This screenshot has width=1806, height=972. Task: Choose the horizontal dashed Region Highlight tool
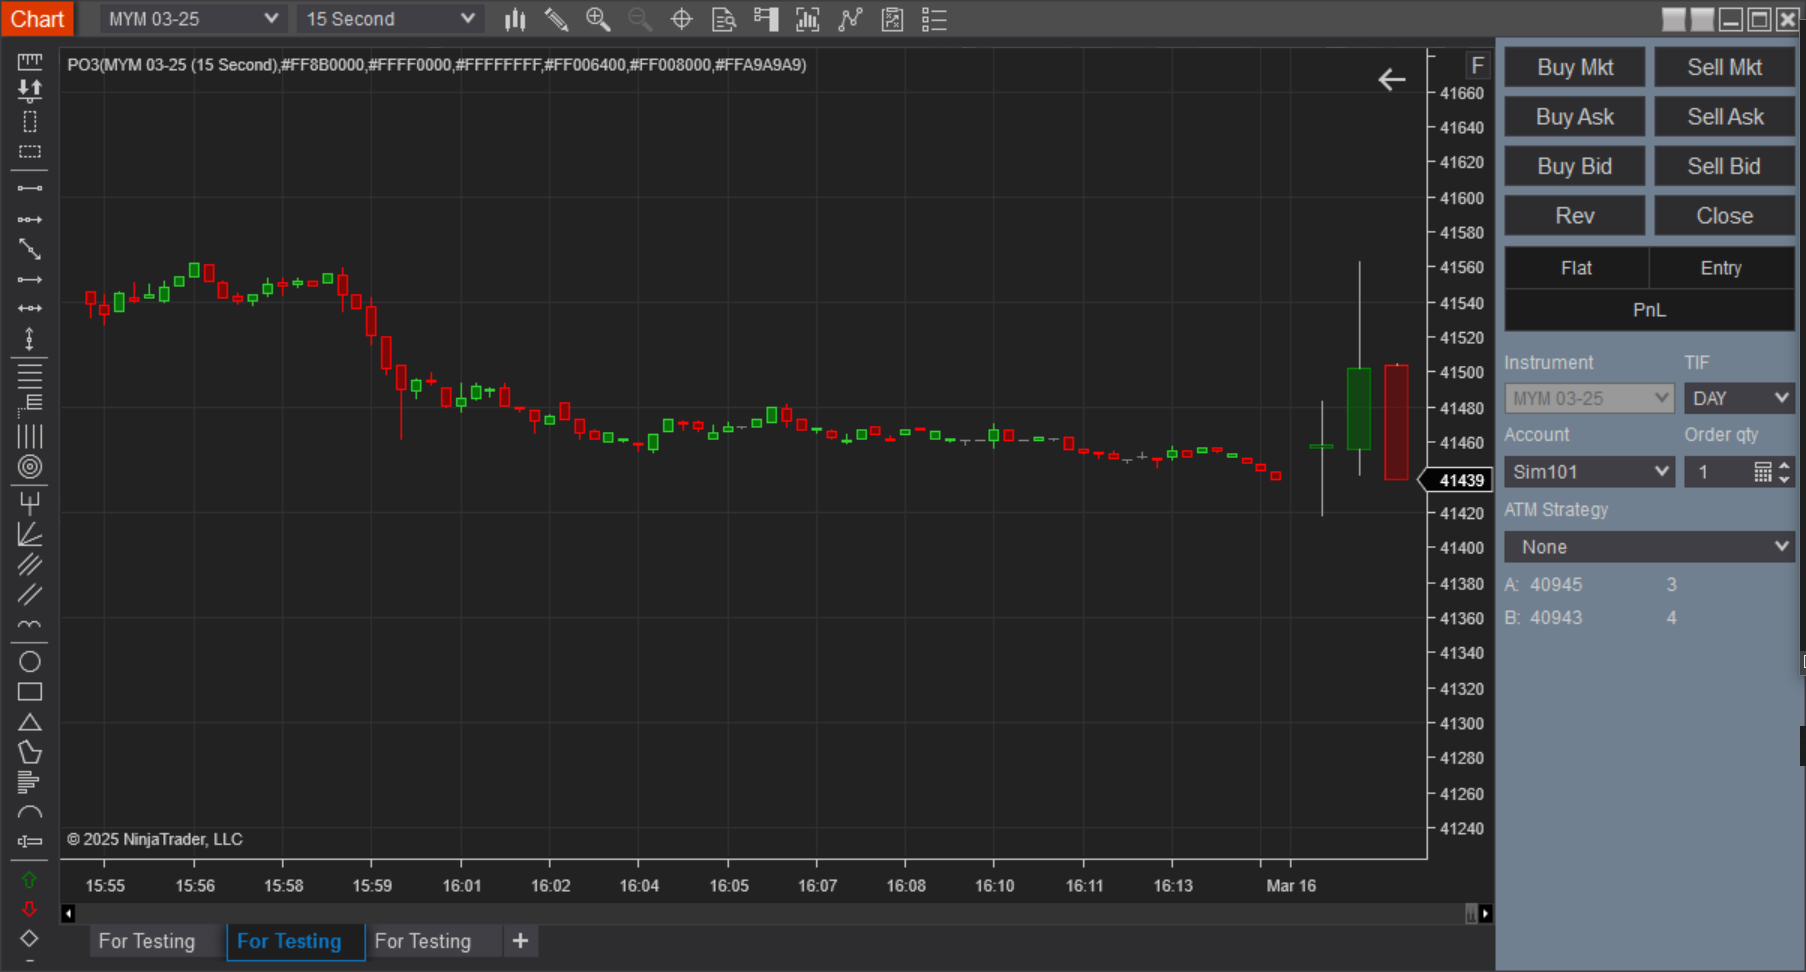click(30, 152)
